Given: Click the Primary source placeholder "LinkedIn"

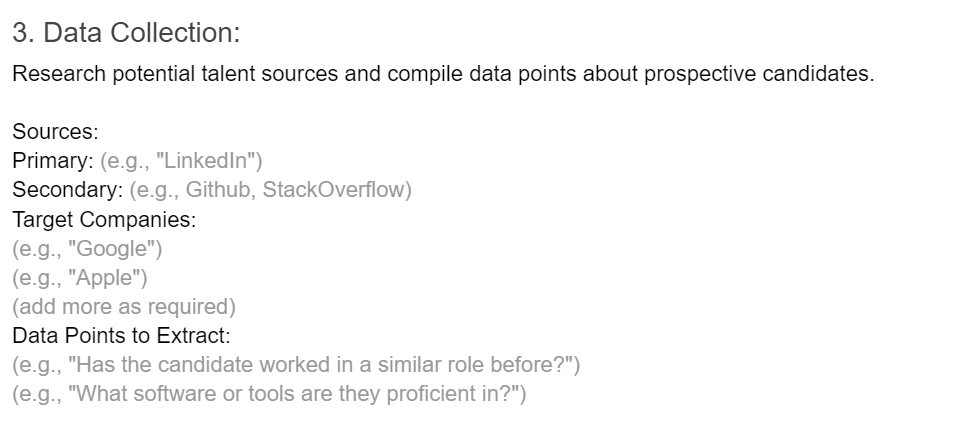Looking at the screenshot, I should pos(181,160).
